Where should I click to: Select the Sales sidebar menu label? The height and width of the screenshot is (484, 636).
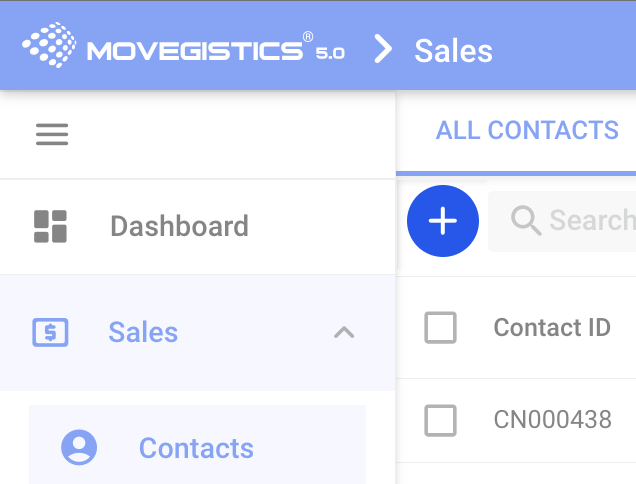pyautogui.click(x=143, y=332)
